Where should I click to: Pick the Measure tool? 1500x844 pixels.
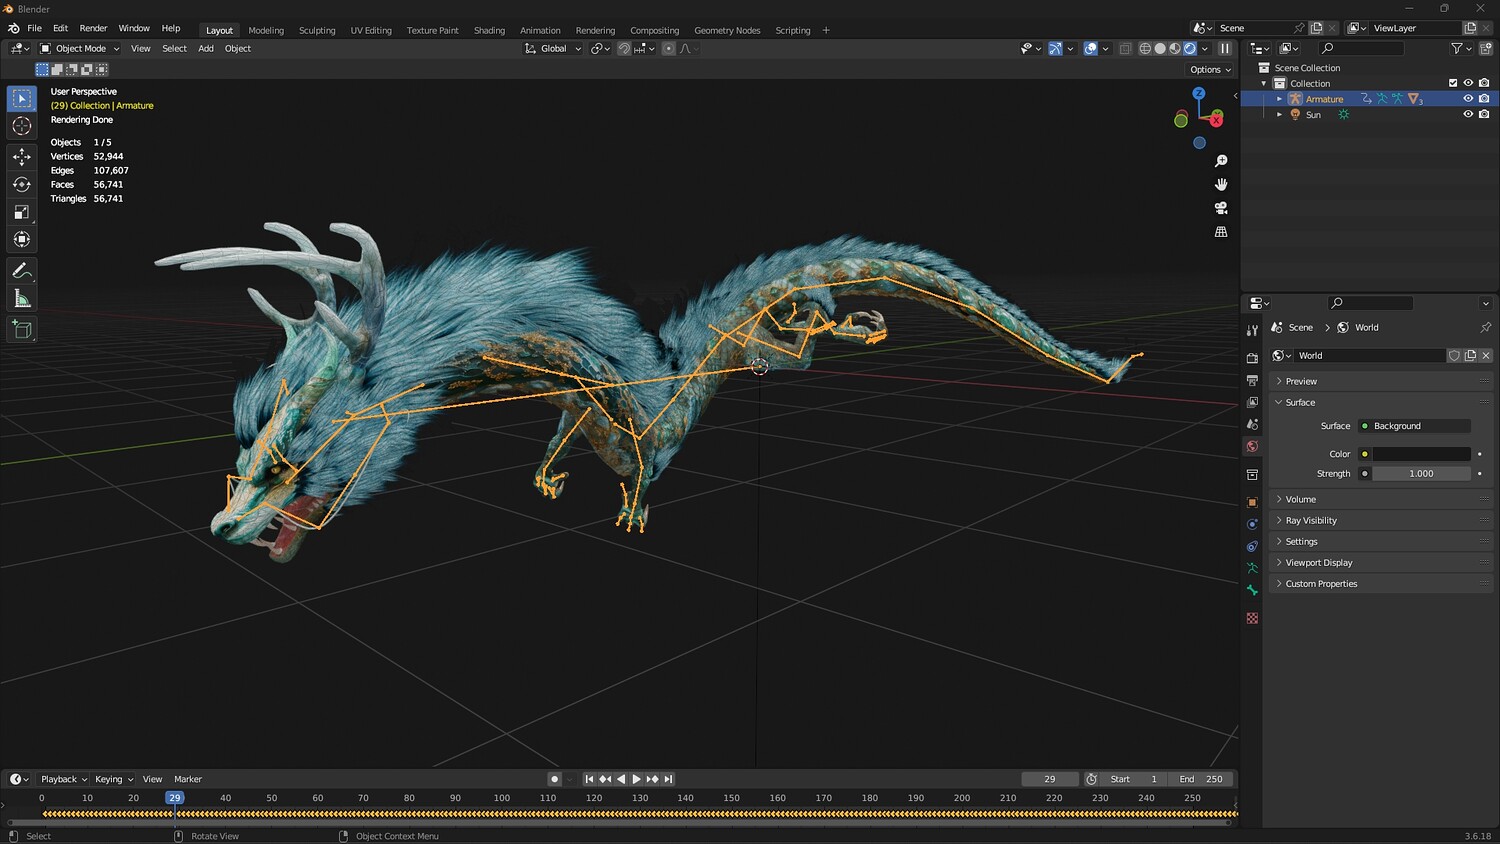point(22,299)
